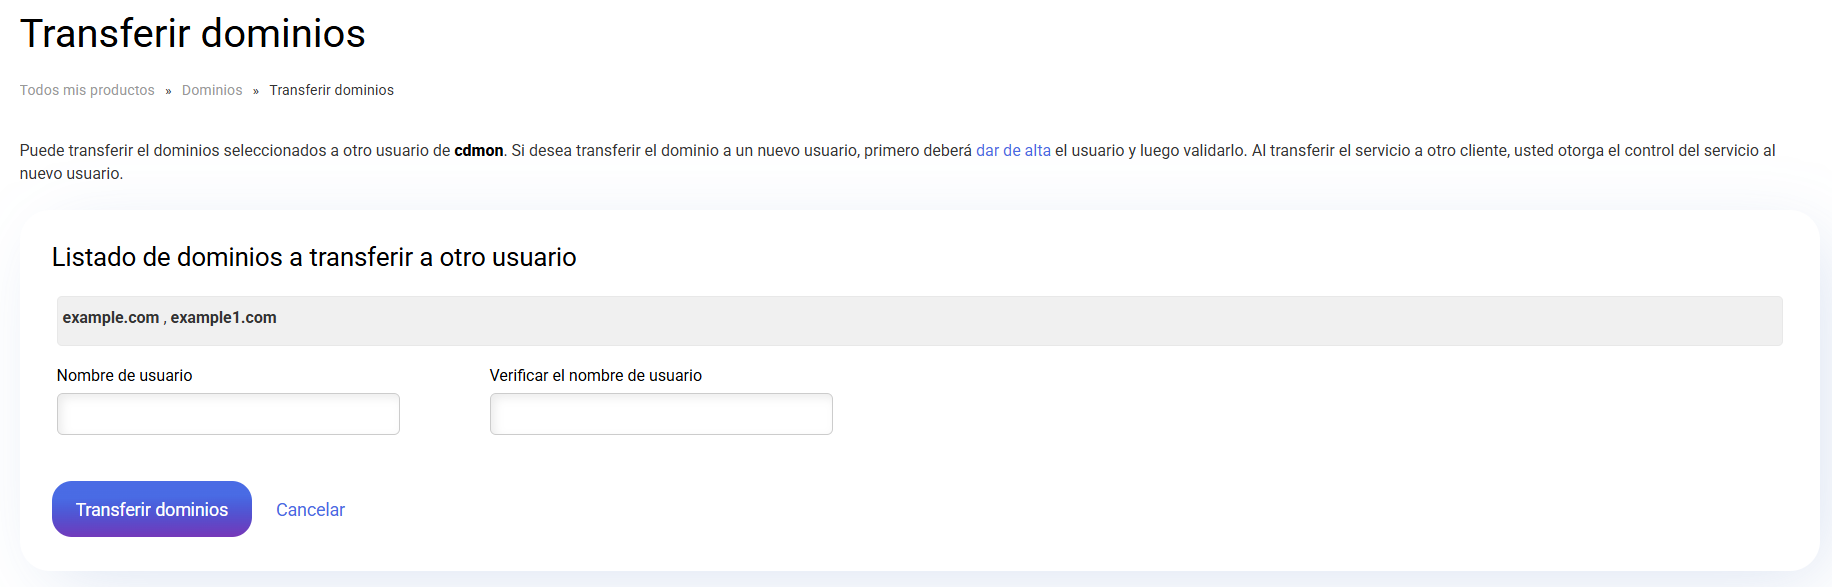This screenshot has height=587, width=1832.
Task: Go to the Dominios breadcrumb link
Action: click(x=212, y=90)
